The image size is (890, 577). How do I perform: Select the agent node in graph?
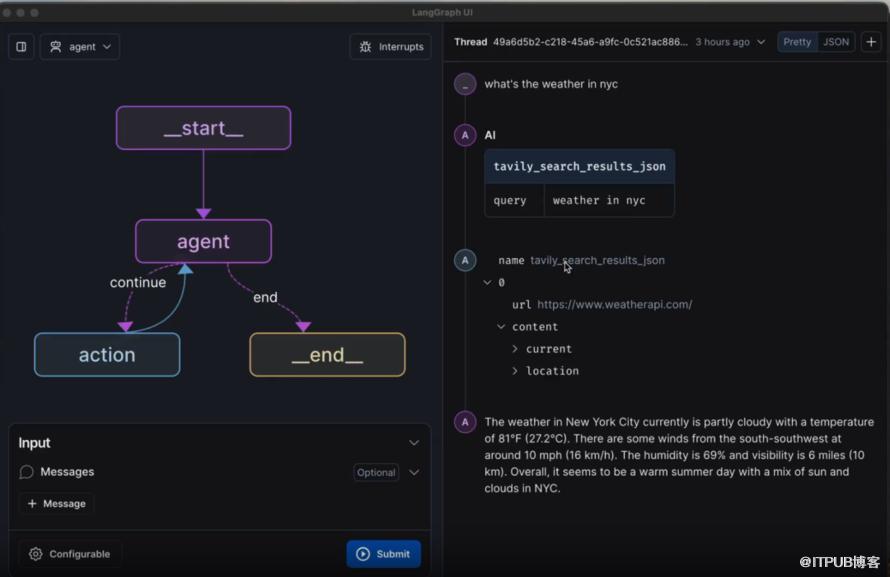(x=203, y=241)
